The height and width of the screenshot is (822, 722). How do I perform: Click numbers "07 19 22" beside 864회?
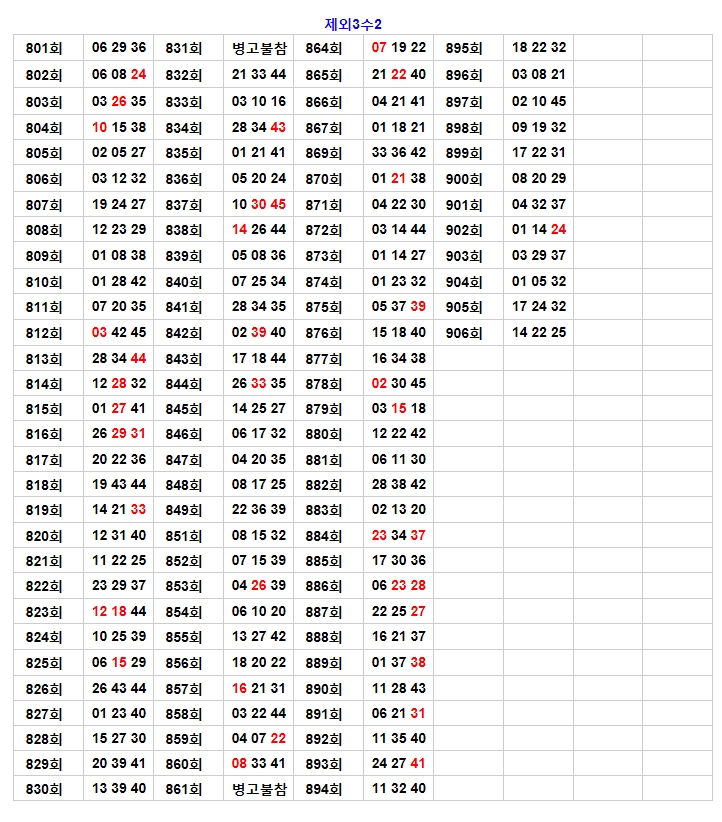pos(398,48)
